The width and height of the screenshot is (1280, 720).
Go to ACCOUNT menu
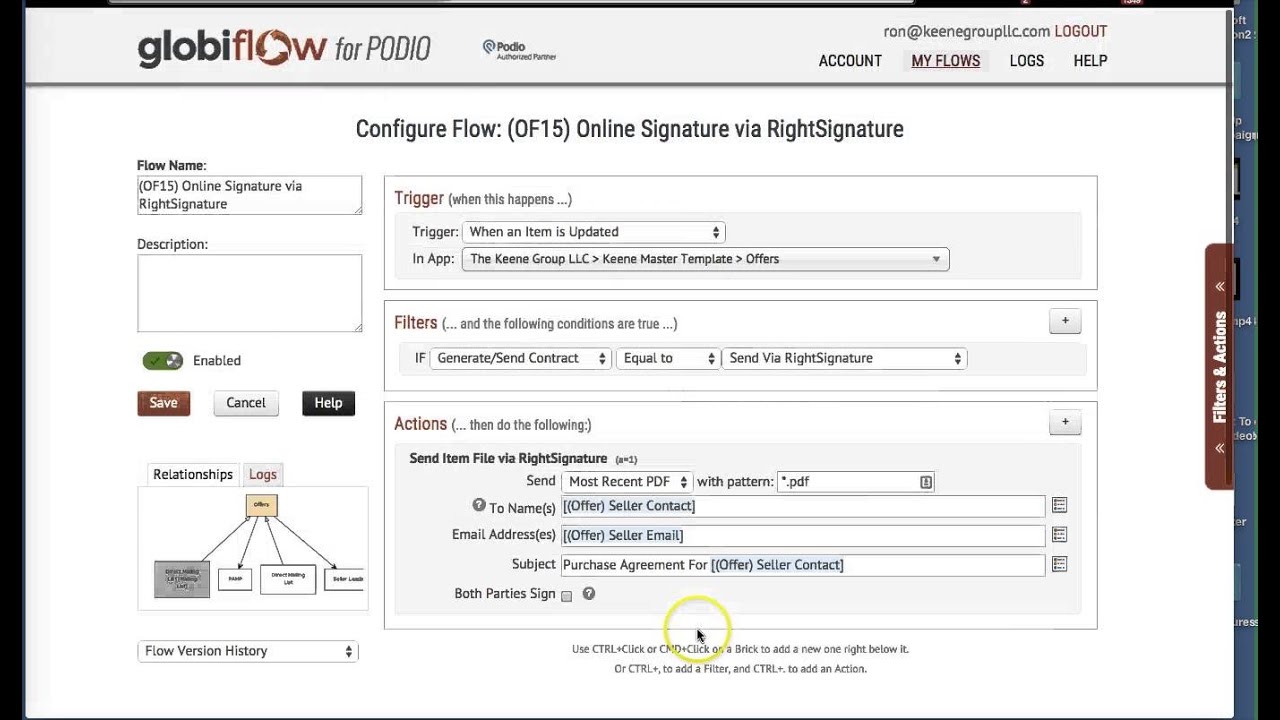coord(850,61)
